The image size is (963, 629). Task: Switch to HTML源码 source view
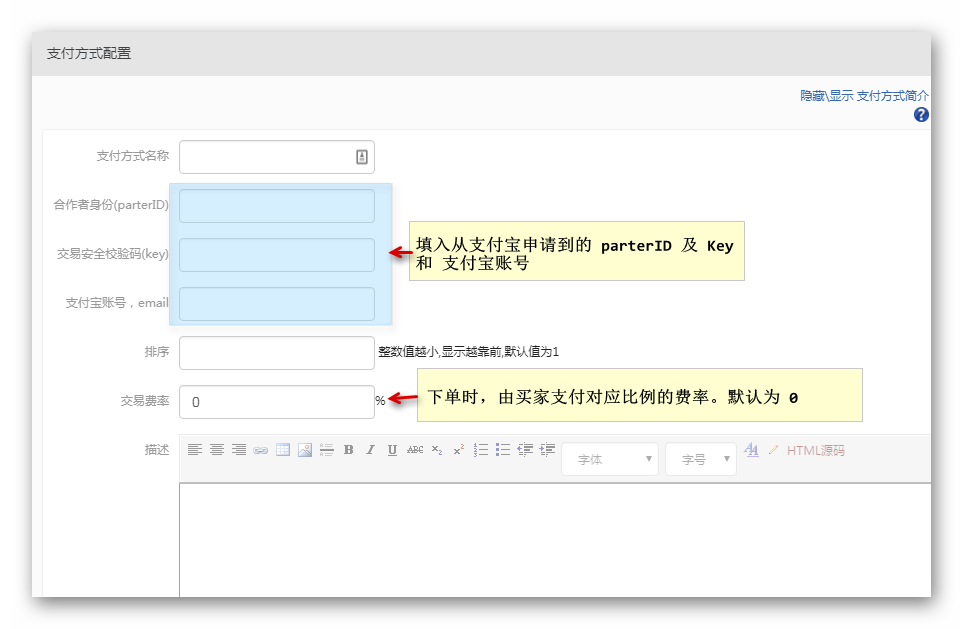816,450
